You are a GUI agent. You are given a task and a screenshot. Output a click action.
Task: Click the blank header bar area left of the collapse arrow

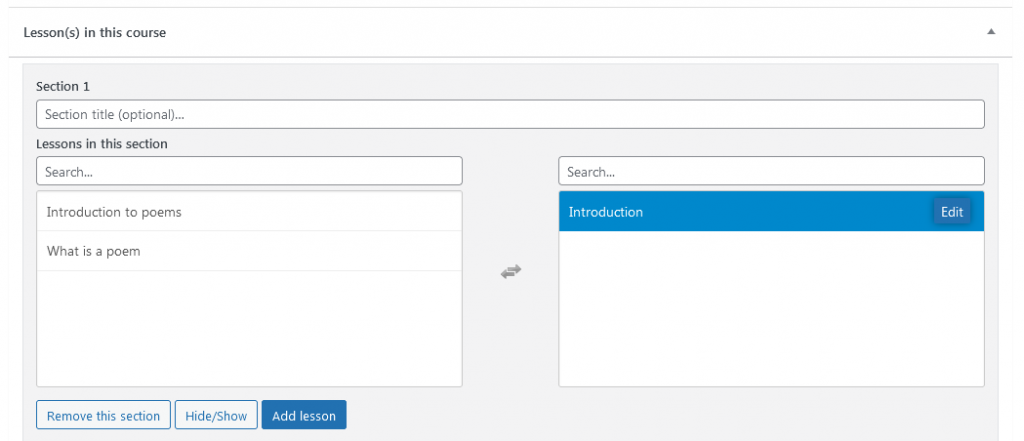point(600,32)
